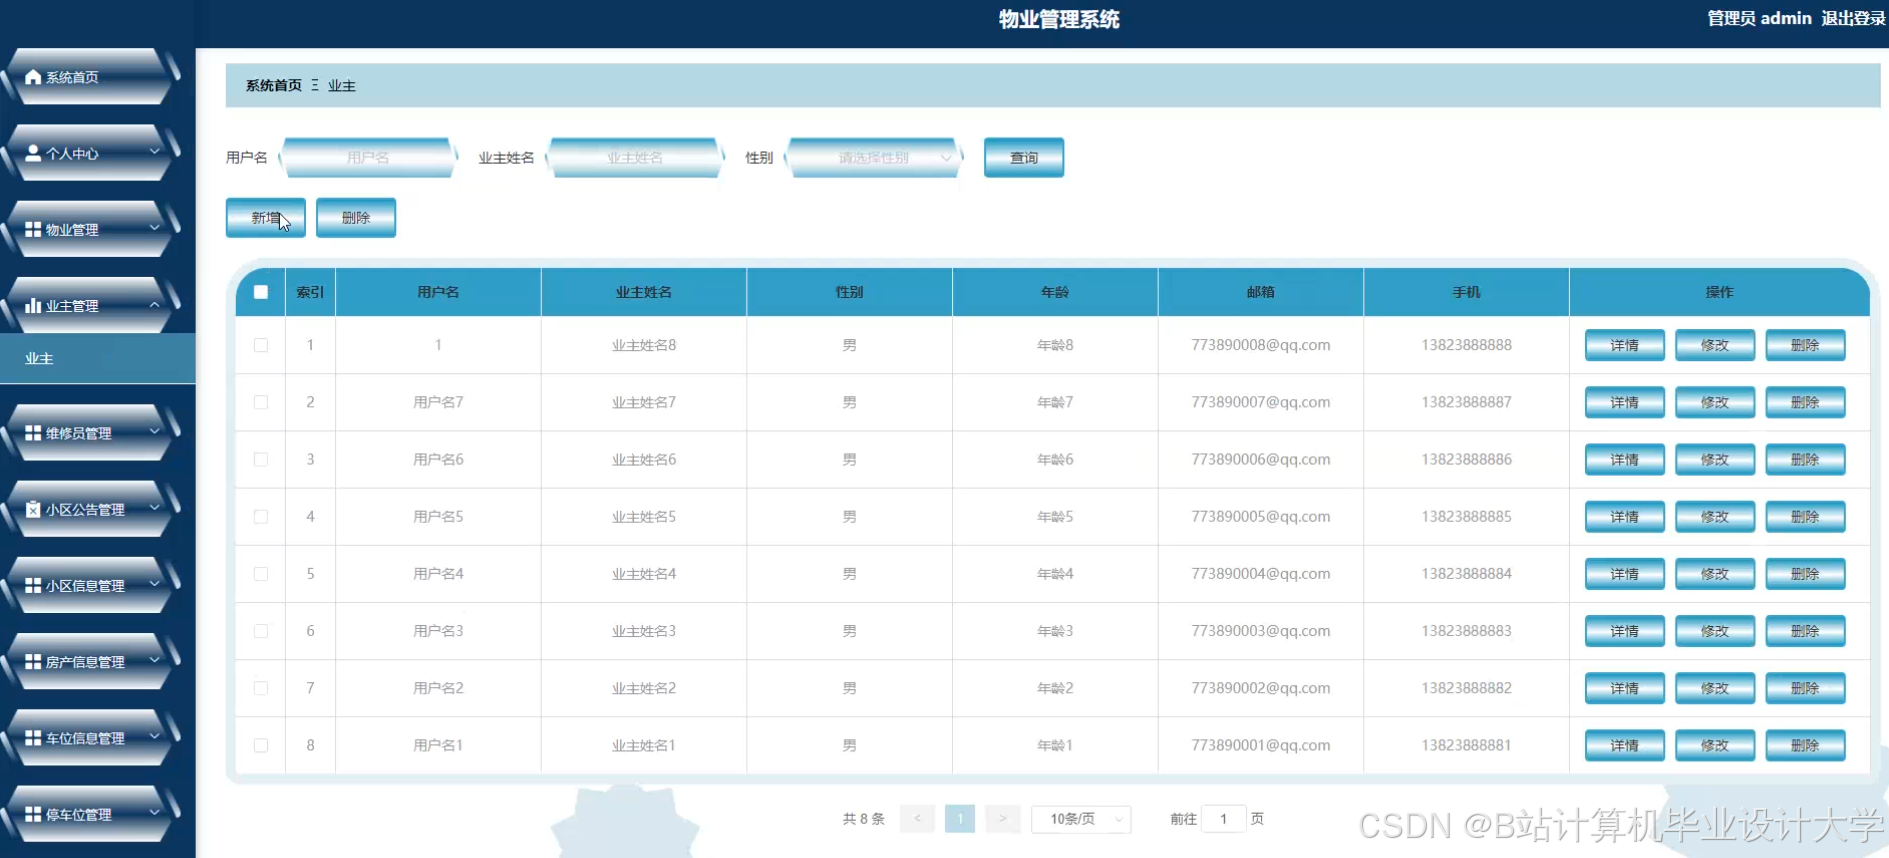Go to previous page arrow
The height and width of the screenshot is (858, 1889).
pyautogui.click(x=917, y=819)
